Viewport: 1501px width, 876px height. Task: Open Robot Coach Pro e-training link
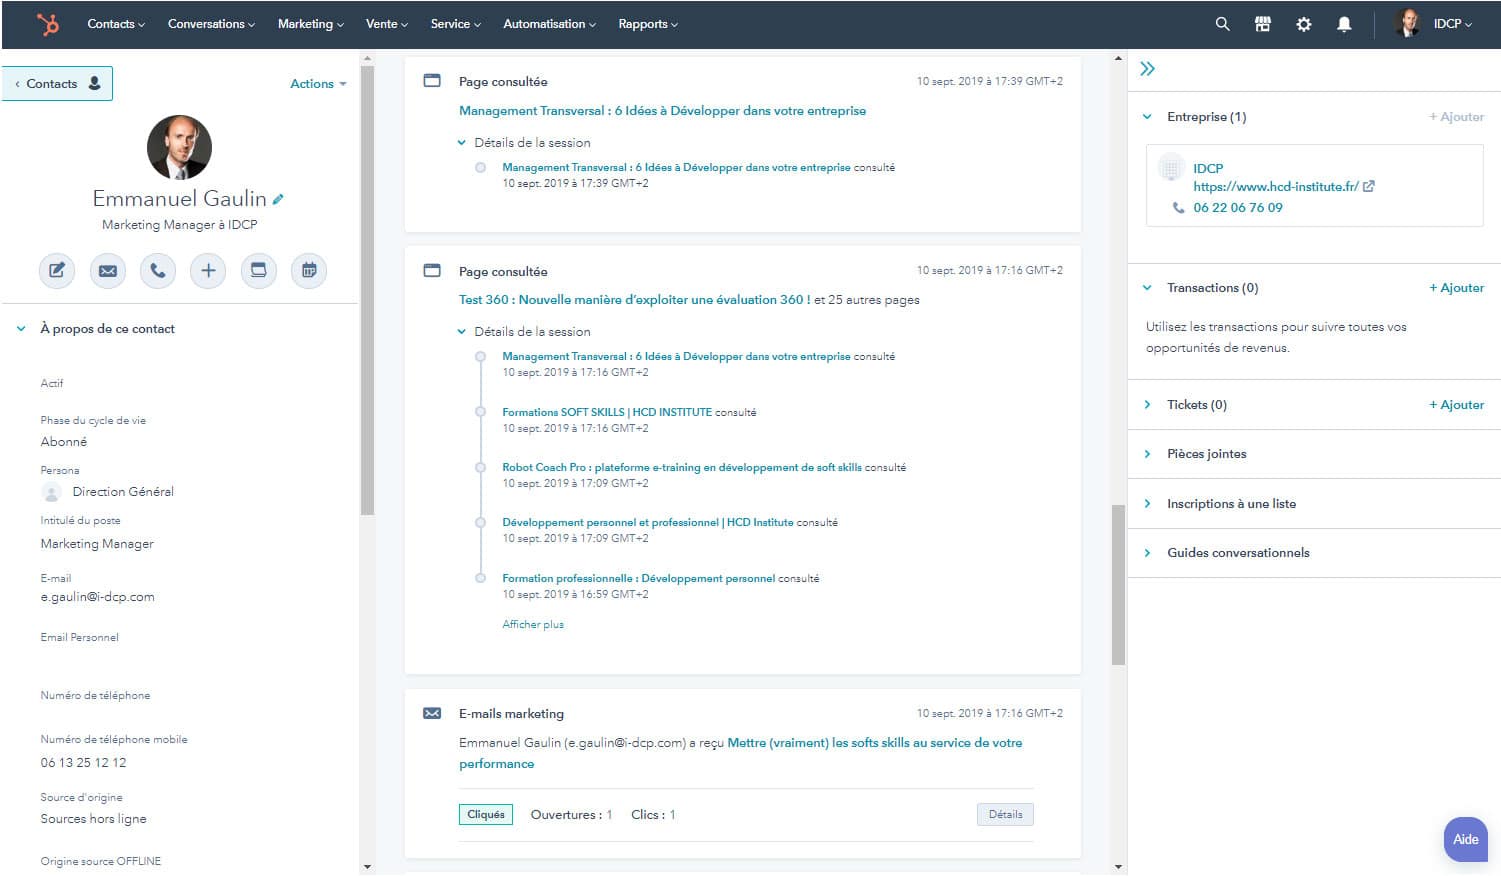[682, 467]
